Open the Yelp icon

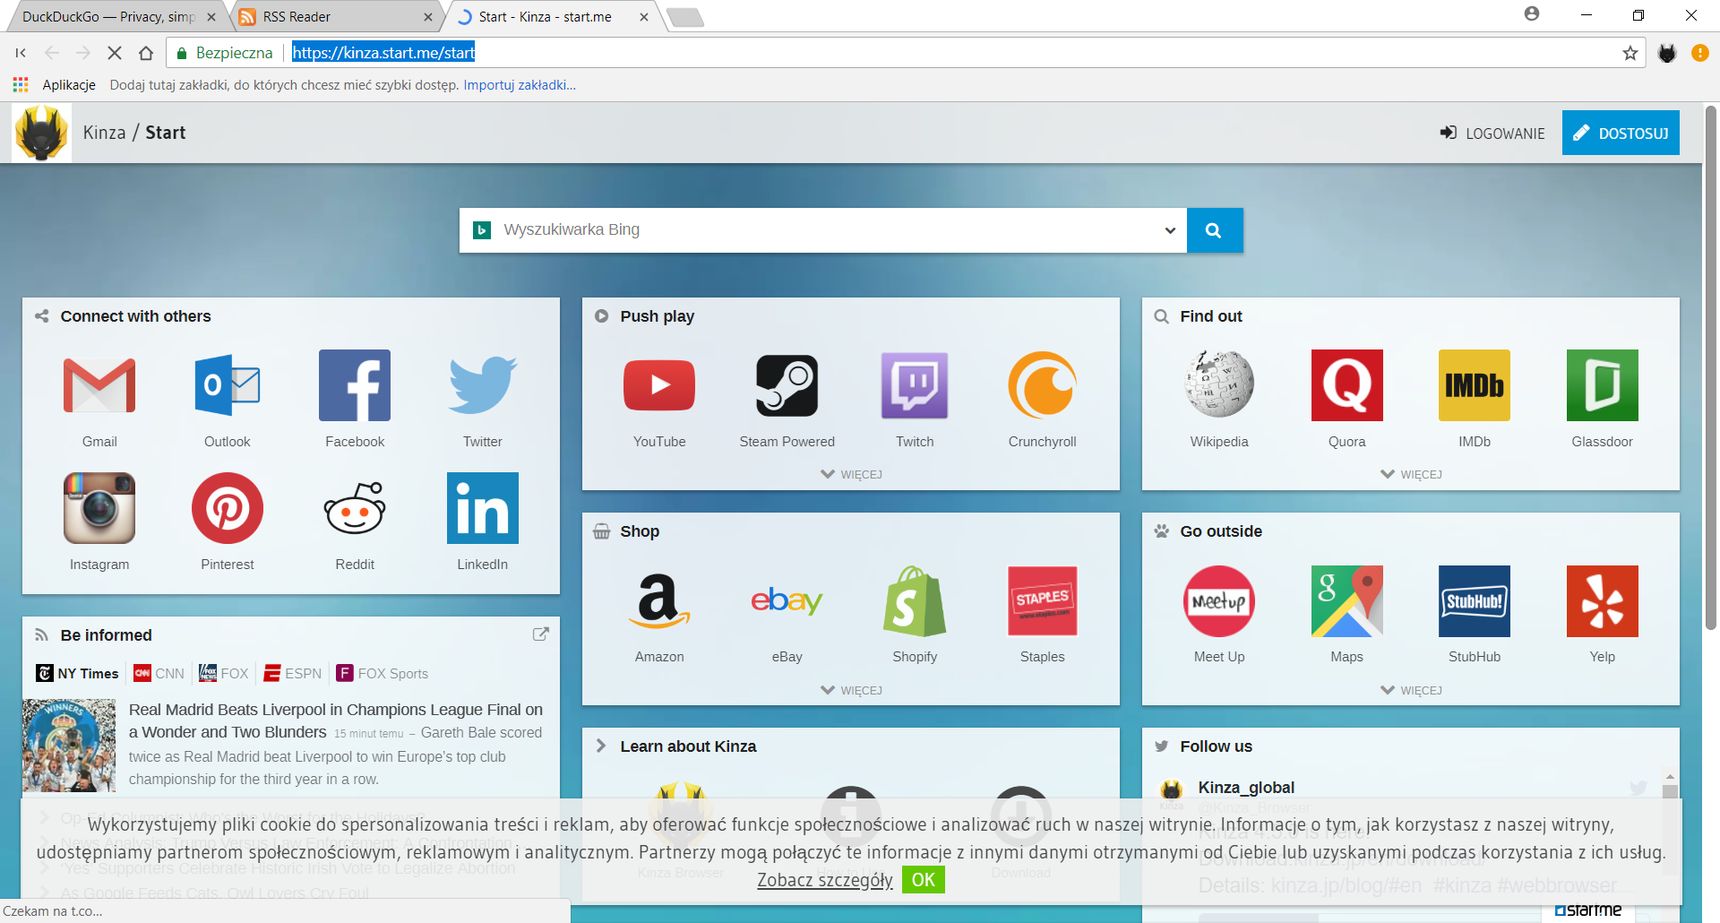tap(1603, 601)
